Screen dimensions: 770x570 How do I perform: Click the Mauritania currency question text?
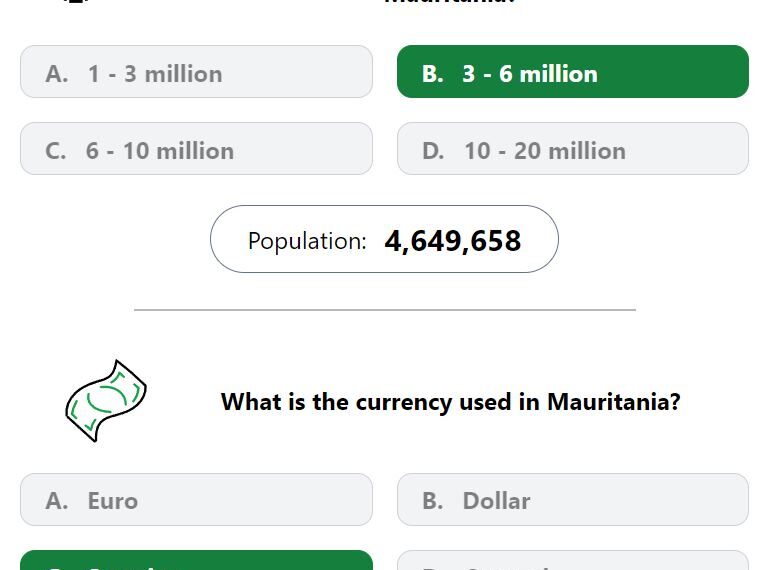(x=451, y=402)
